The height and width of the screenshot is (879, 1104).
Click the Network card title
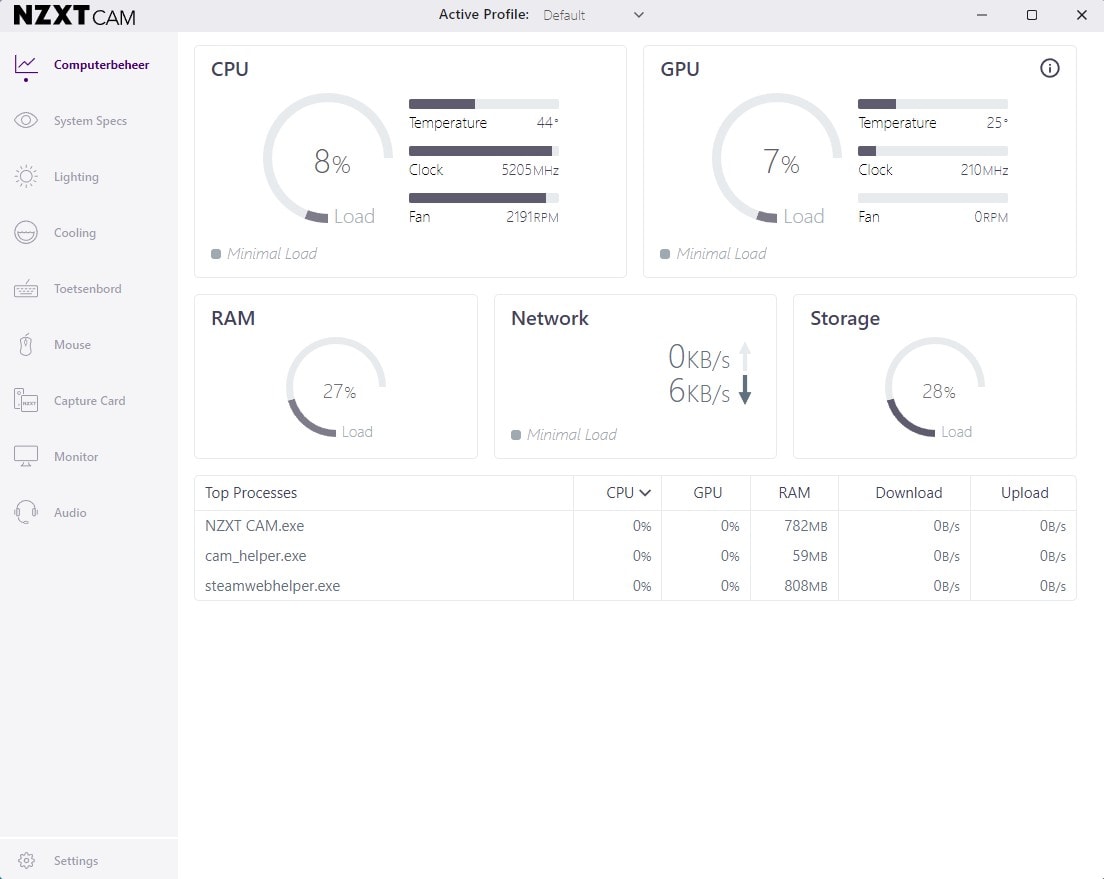pos(550,318)
